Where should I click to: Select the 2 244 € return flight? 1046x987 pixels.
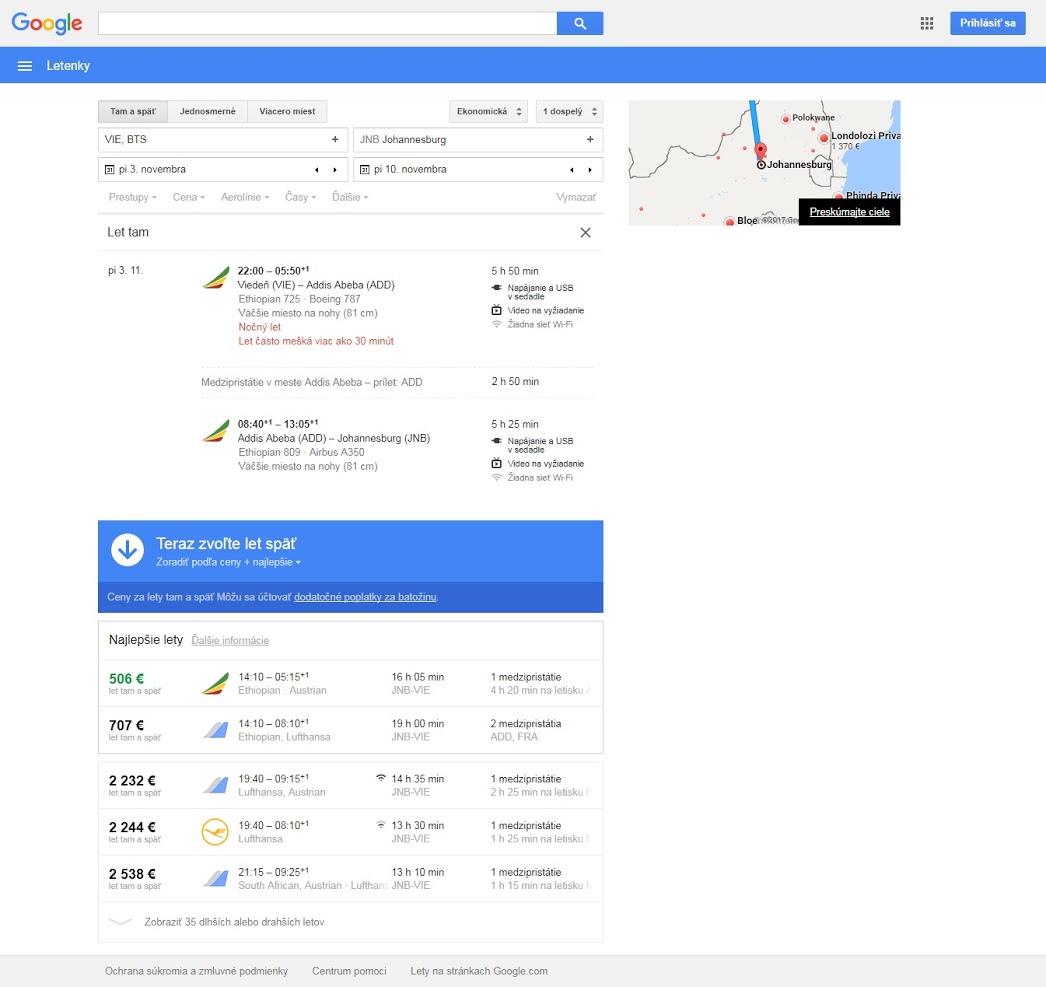pos(350,832)
